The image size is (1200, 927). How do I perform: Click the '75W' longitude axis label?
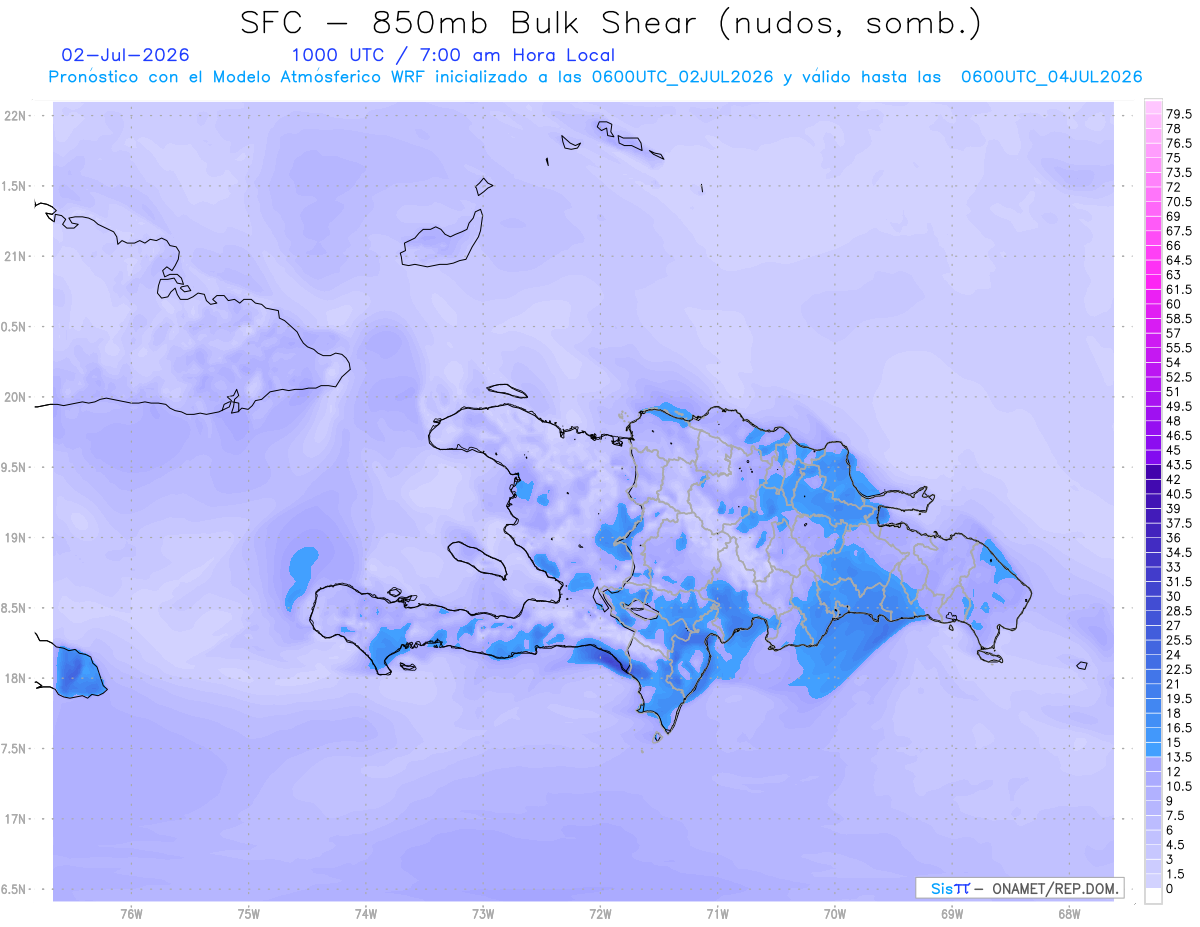pyautogui.click(x=249, y=914)
